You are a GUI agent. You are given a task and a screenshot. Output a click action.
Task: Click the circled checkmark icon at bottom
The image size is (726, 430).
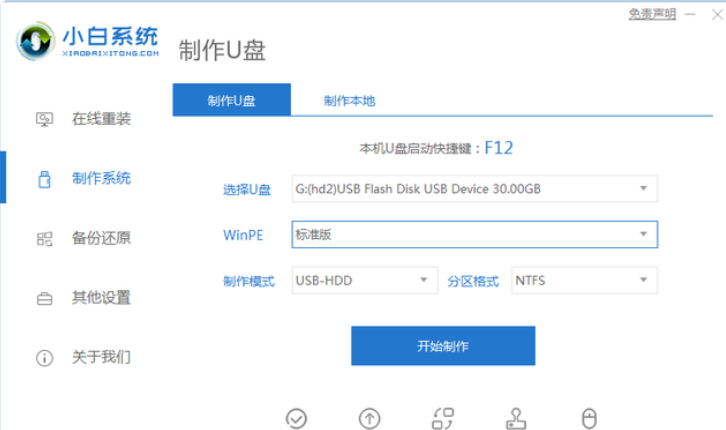coord(296,418)
